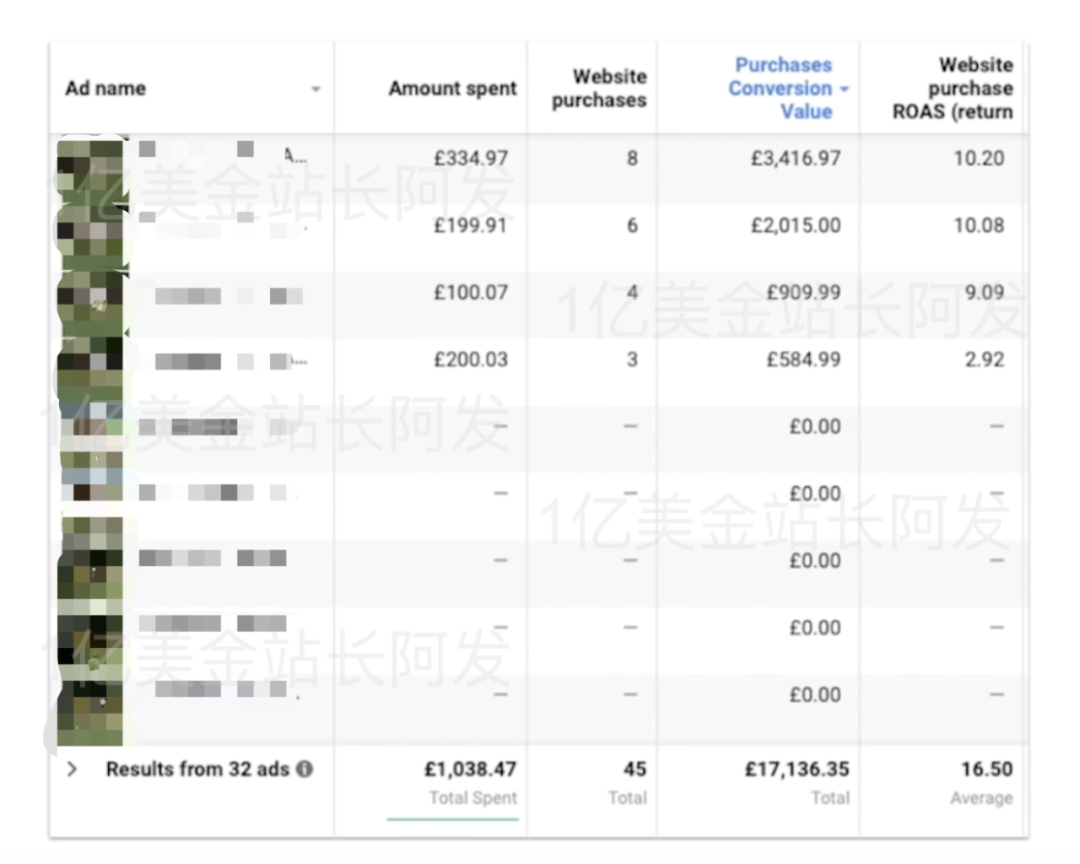This screenshot has width=1080, height=864.
Task: Click the info icon beside Results from 32 ads
Action: [x=304, y=770]
